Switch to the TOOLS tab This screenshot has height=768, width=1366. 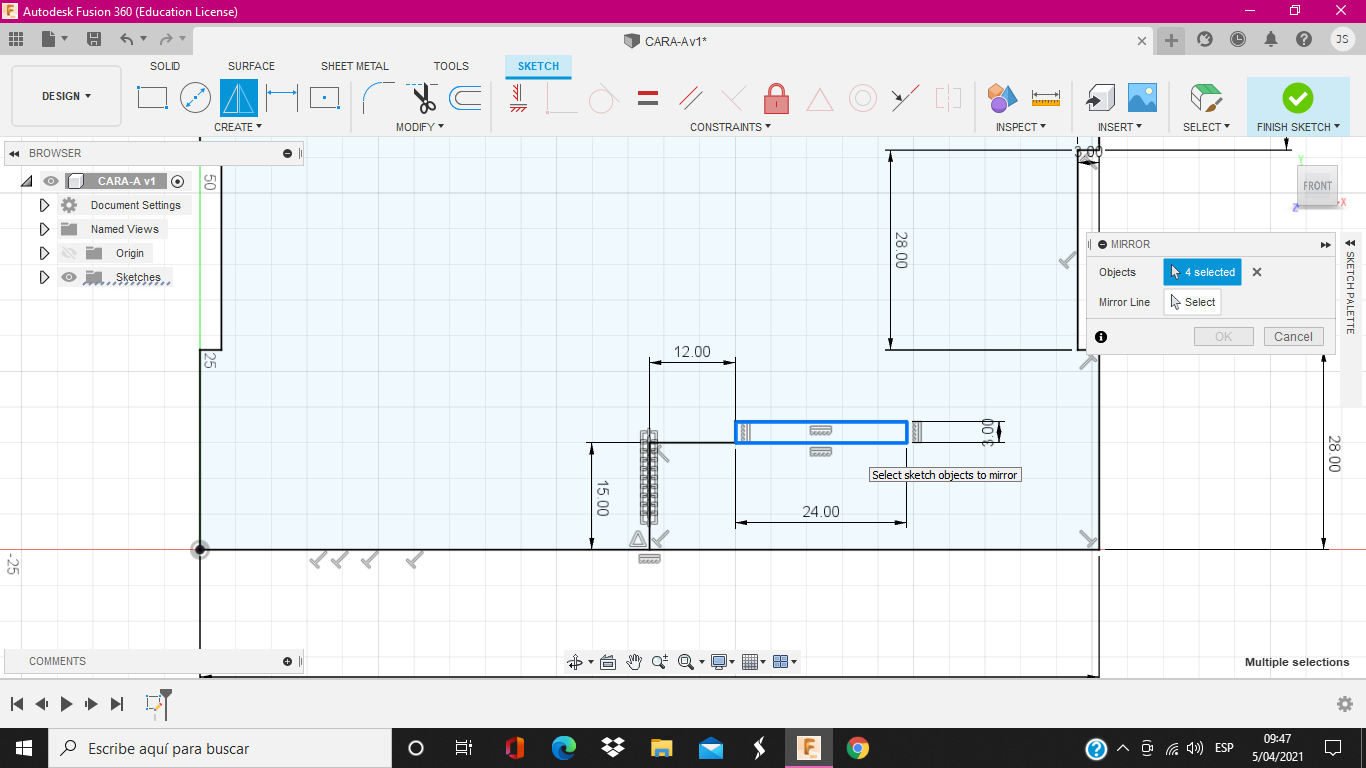click(x=451, y=66)
